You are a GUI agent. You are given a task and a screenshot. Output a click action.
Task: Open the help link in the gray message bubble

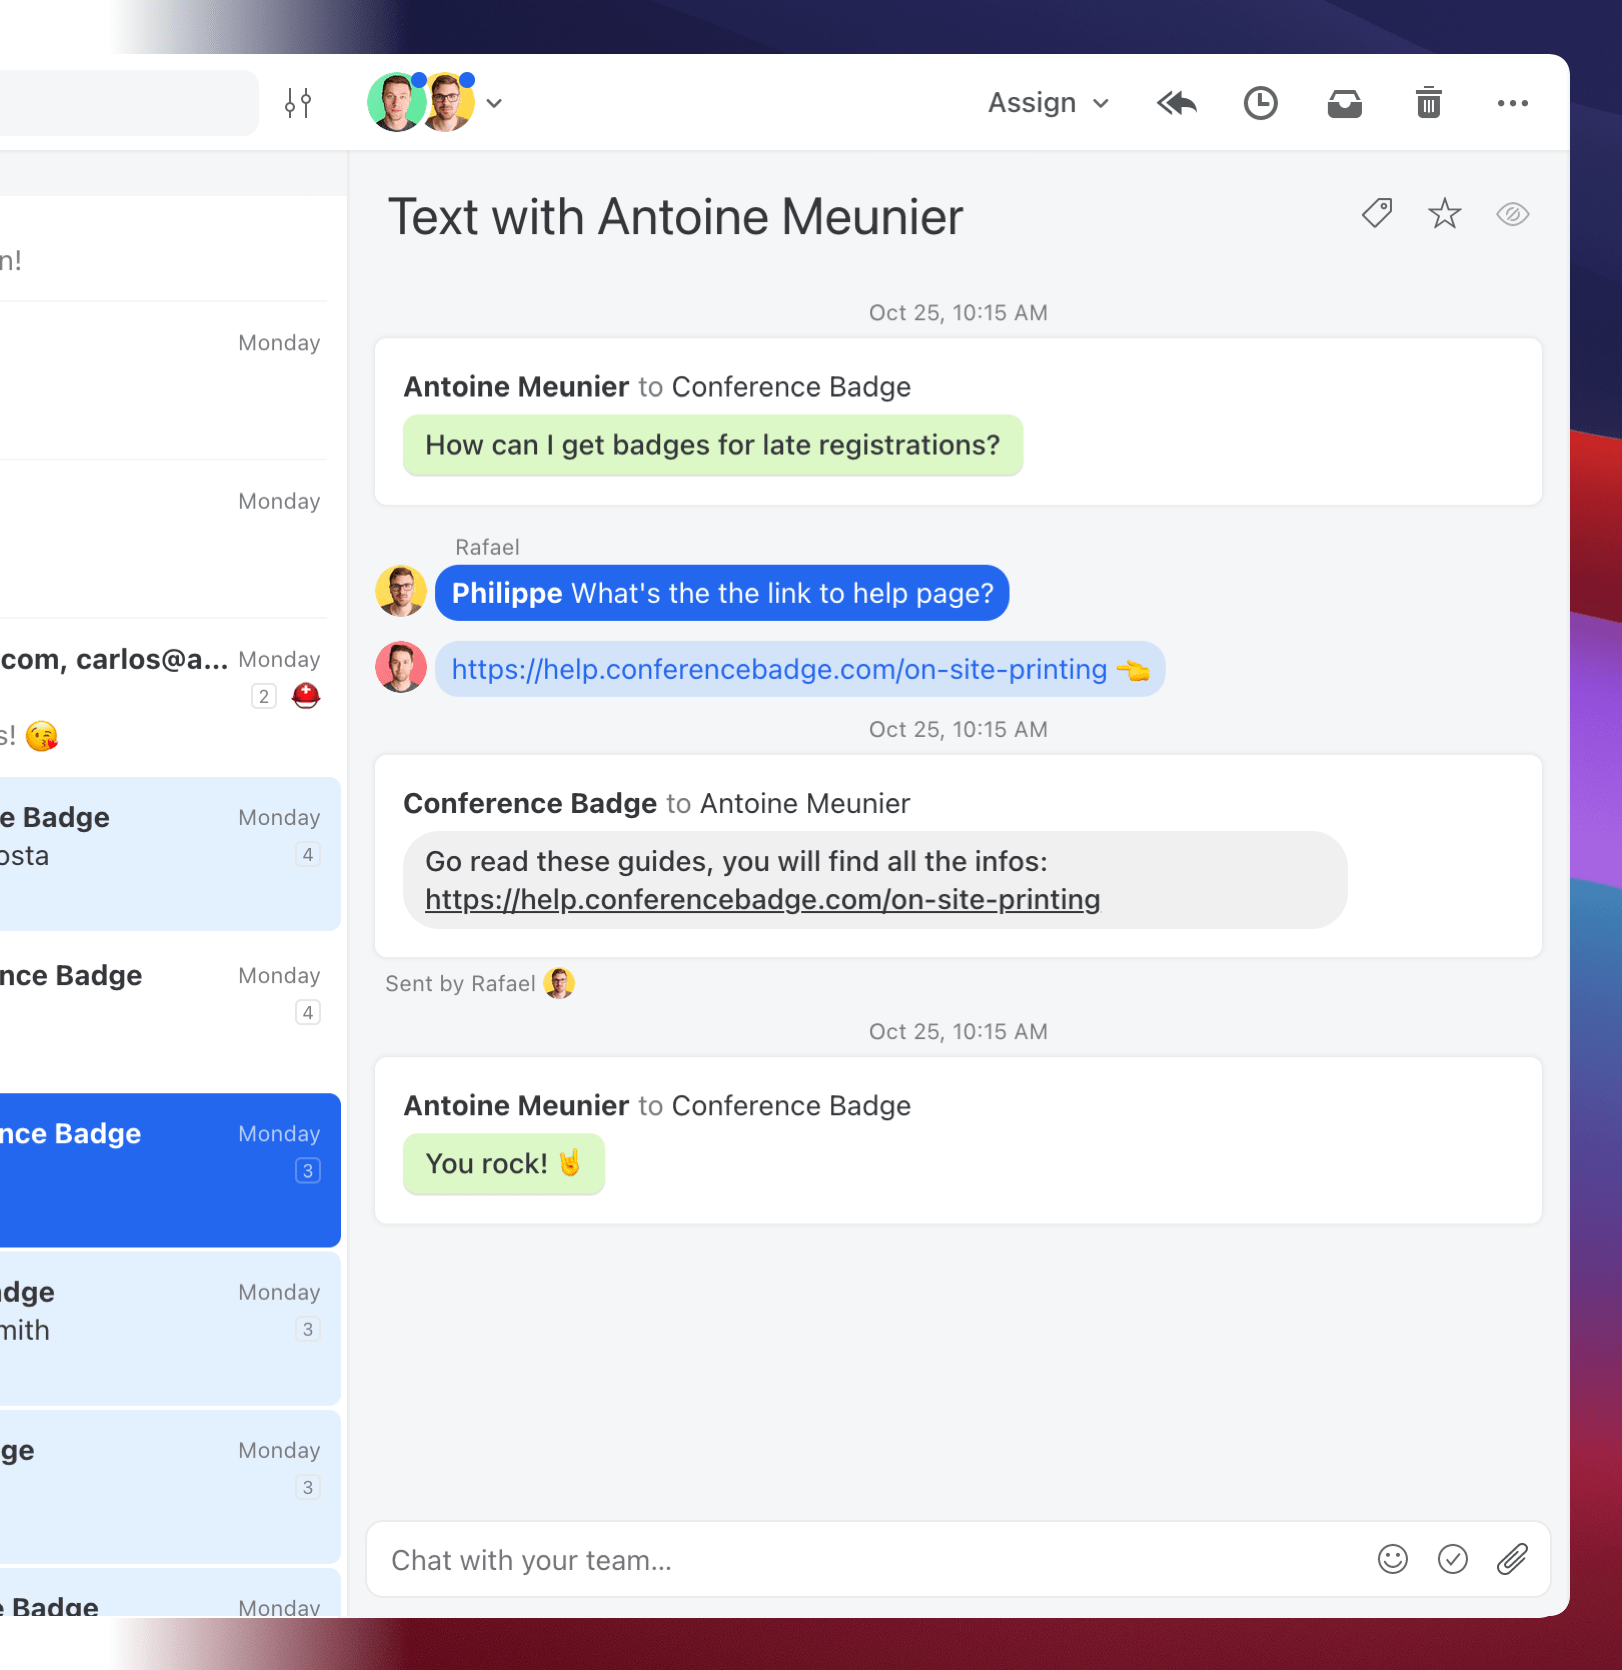click(763, 900)
